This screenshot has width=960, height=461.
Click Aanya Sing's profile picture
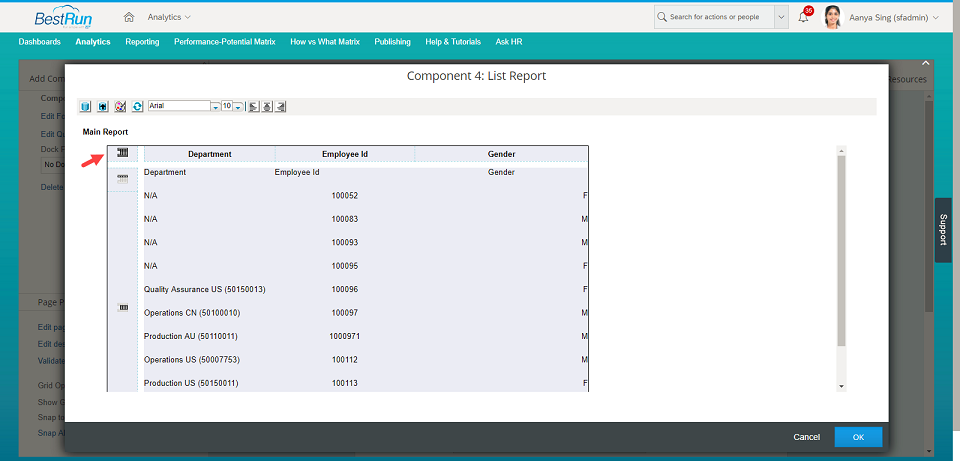[833, 17]
